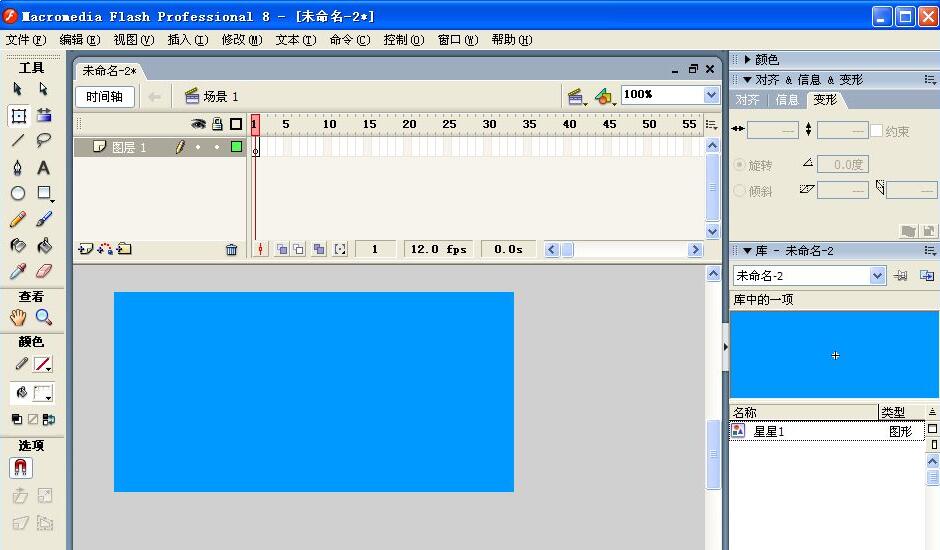Select the Text tool in the toolbox
This screenshot has height=550, width=940.
pyautogui.click(x=44, y=168)
